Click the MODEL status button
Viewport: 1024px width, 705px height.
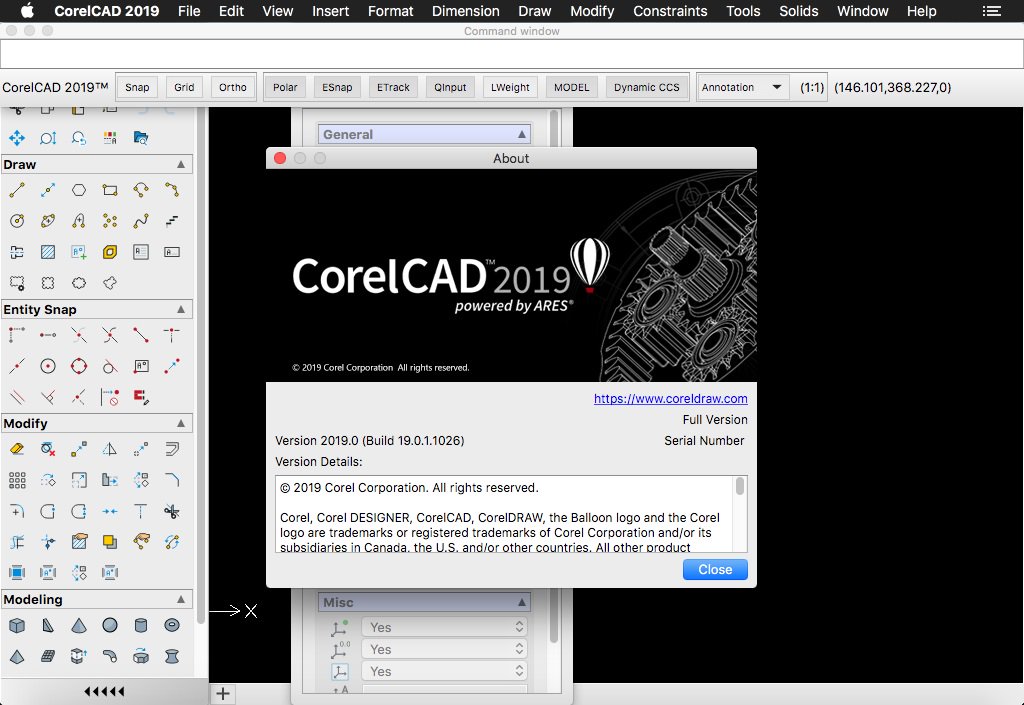[x=571, y=87]
